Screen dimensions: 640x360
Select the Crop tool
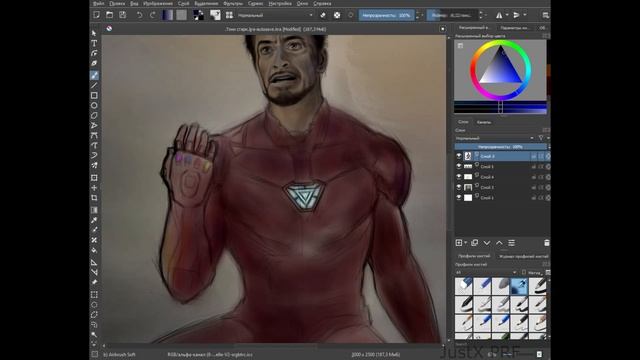pyautogui.click(x=94, y=198)
